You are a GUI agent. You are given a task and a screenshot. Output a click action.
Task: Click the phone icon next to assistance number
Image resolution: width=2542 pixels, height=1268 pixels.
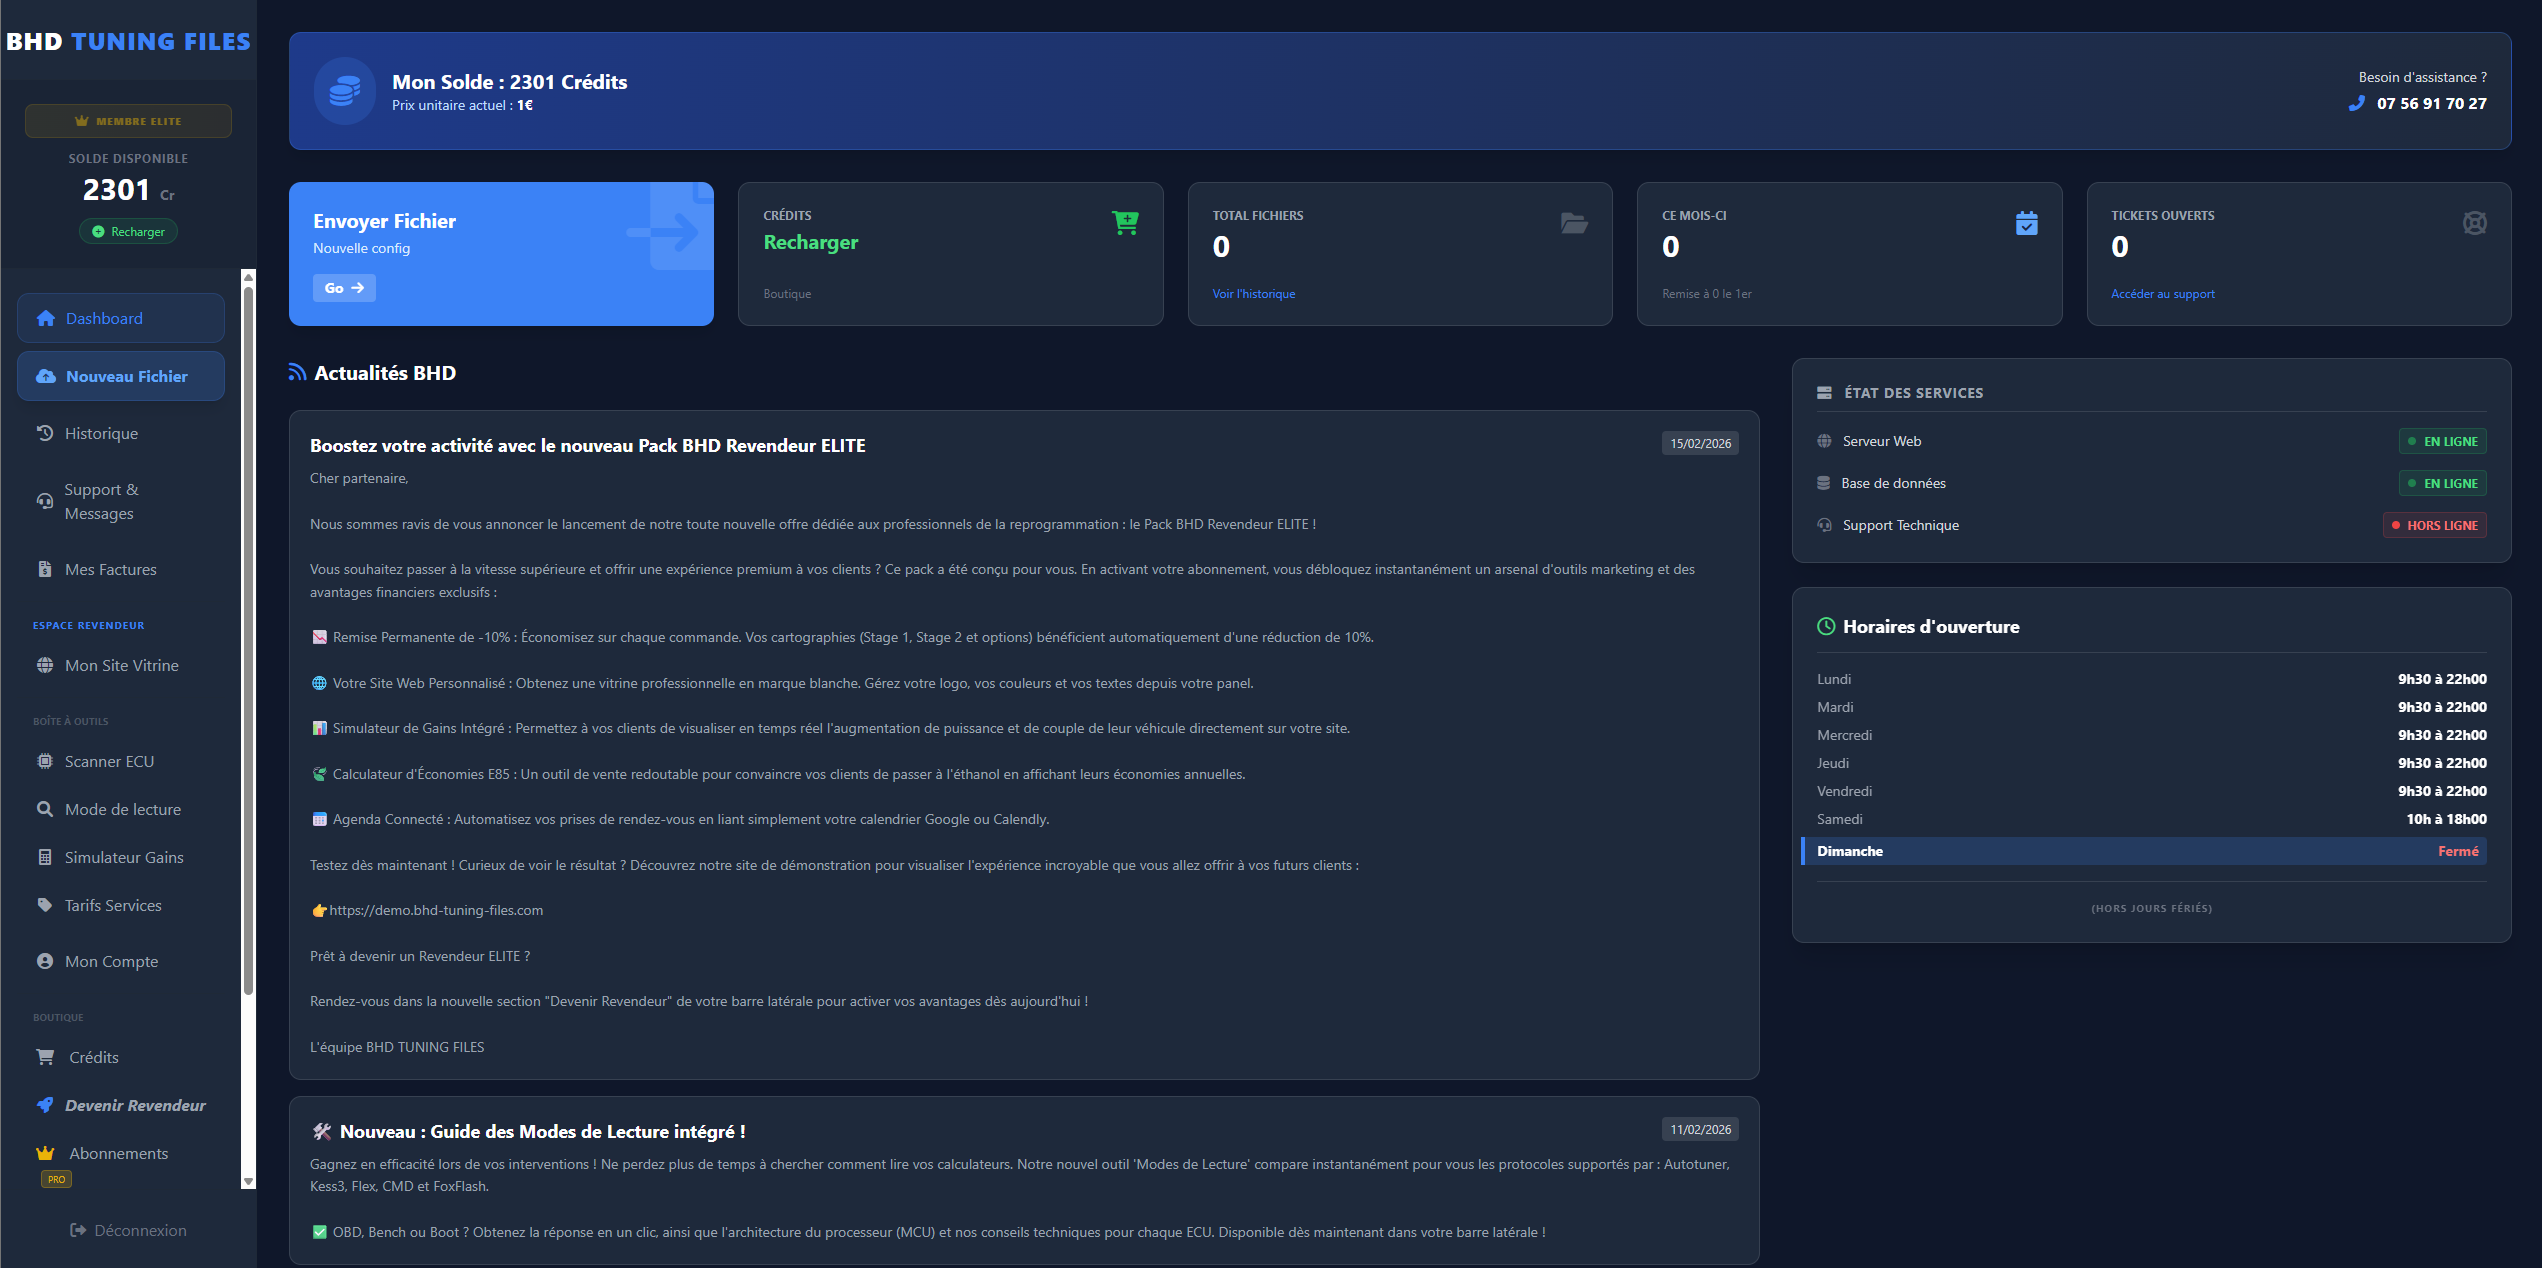coord(2355,103)
